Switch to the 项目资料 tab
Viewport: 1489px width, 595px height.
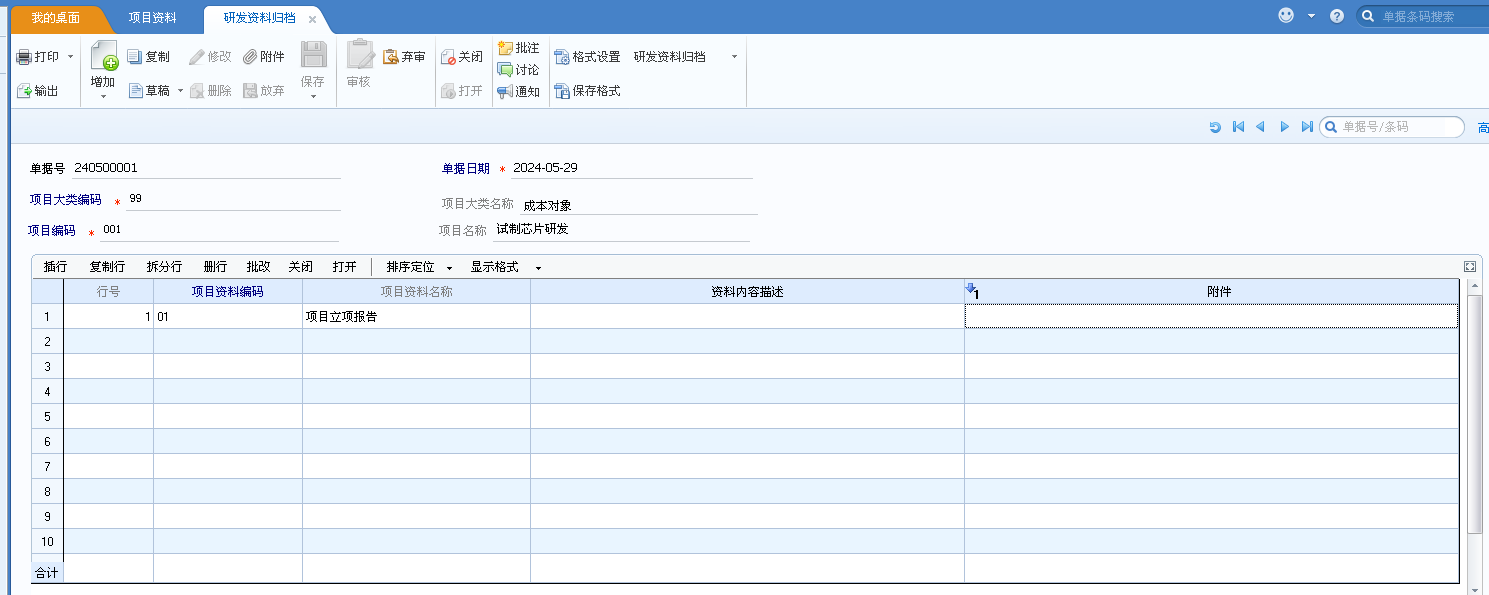click(x=153, y=18)
